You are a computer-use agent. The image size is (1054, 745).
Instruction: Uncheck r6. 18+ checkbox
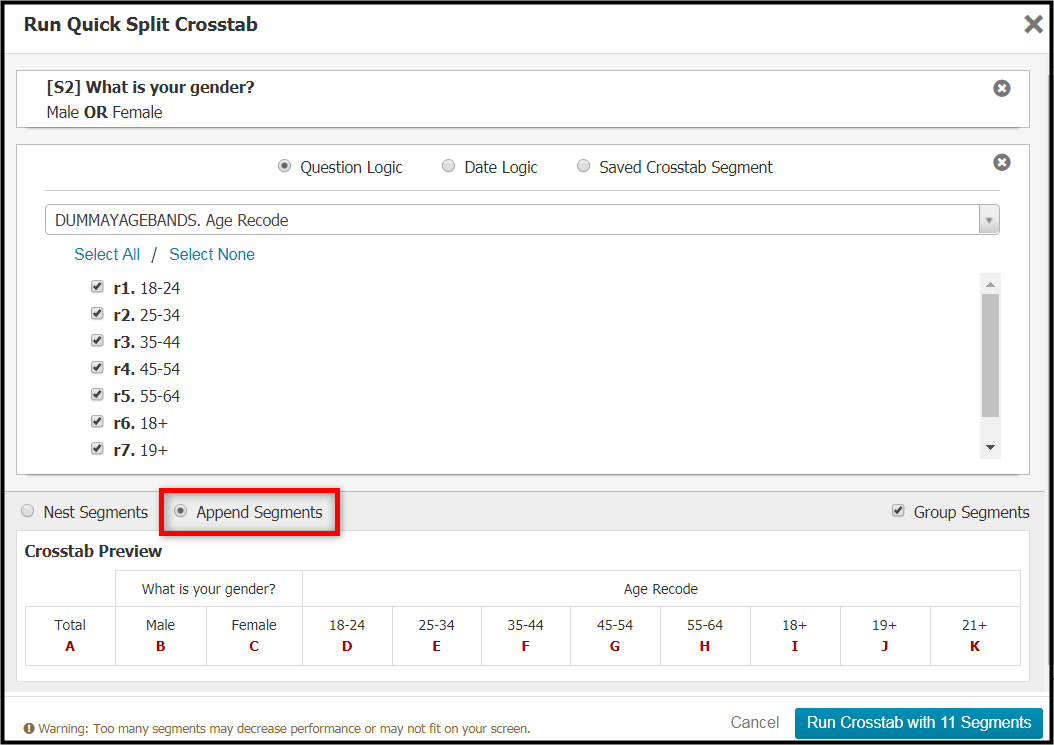point(97,422)
